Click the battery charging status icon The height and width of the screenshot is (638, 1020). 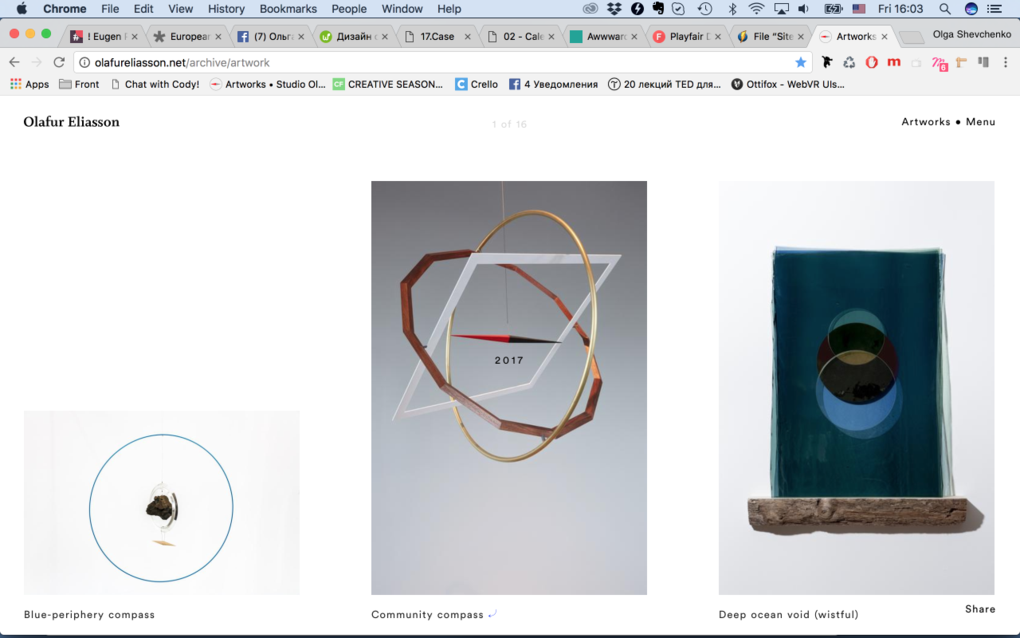(x=833, y=9)
